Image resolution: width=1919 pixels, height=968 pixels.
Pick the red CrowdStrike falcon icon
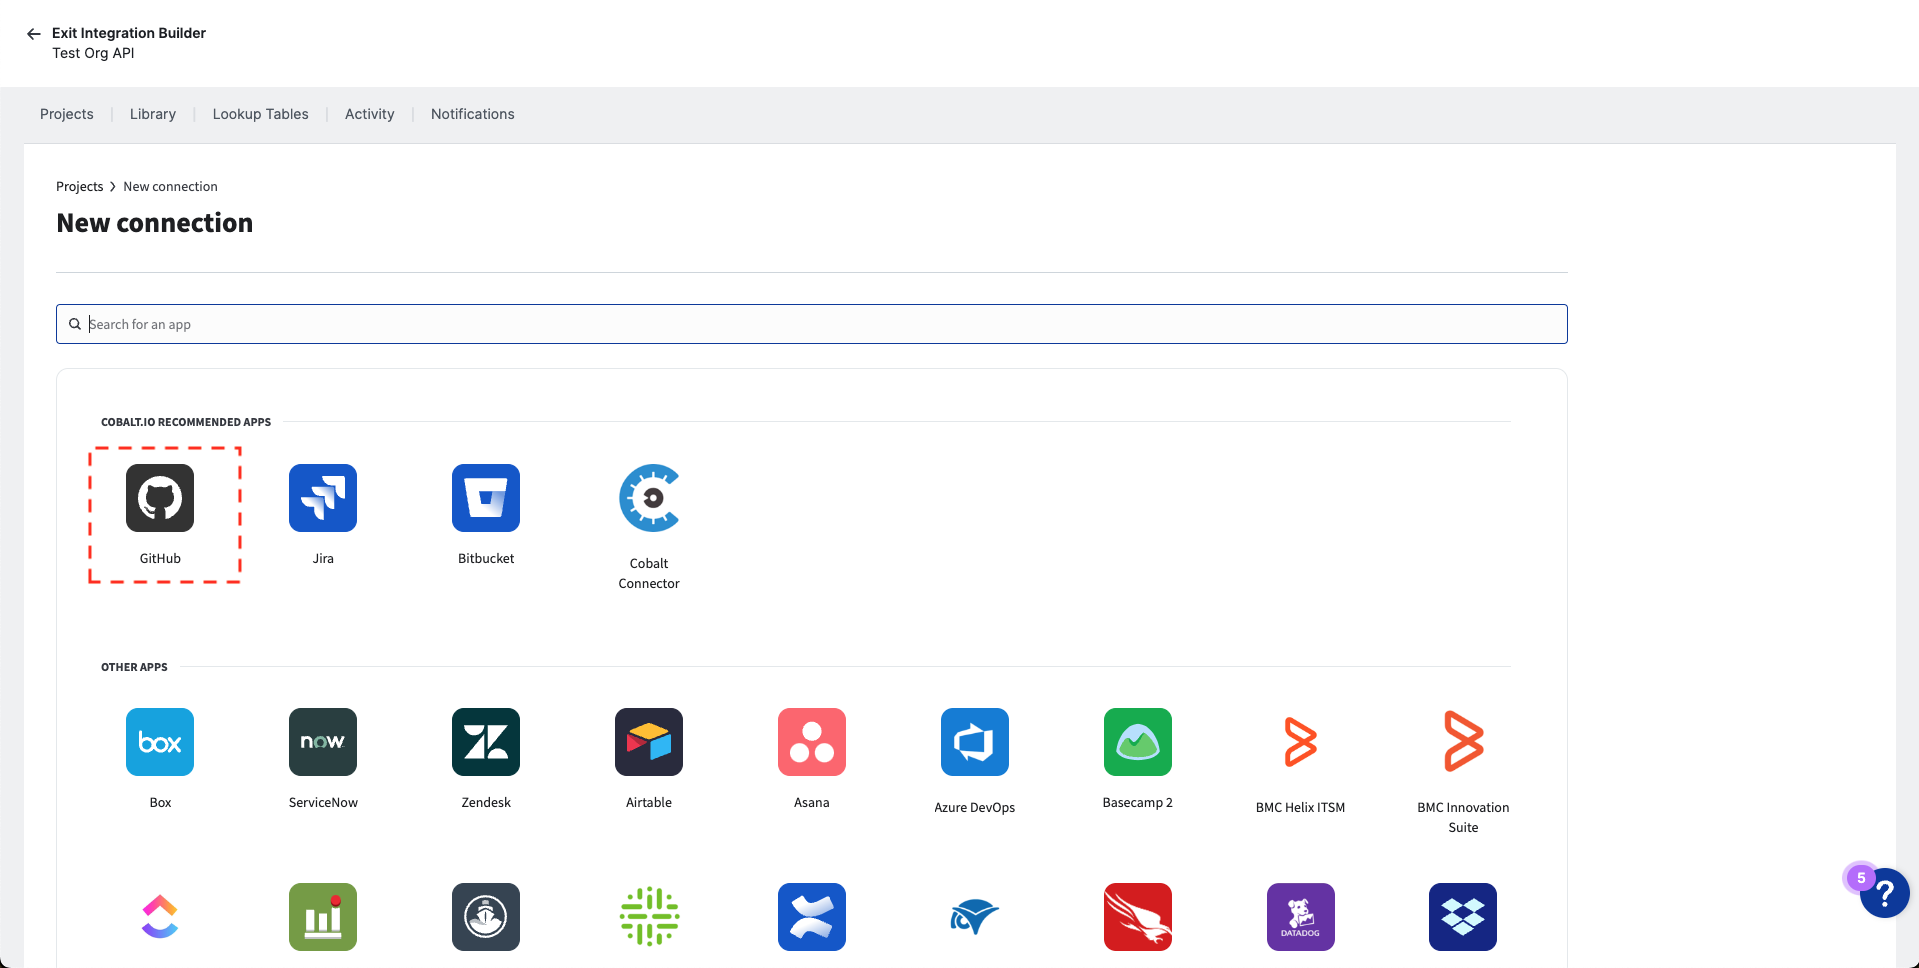point(1138,917)
